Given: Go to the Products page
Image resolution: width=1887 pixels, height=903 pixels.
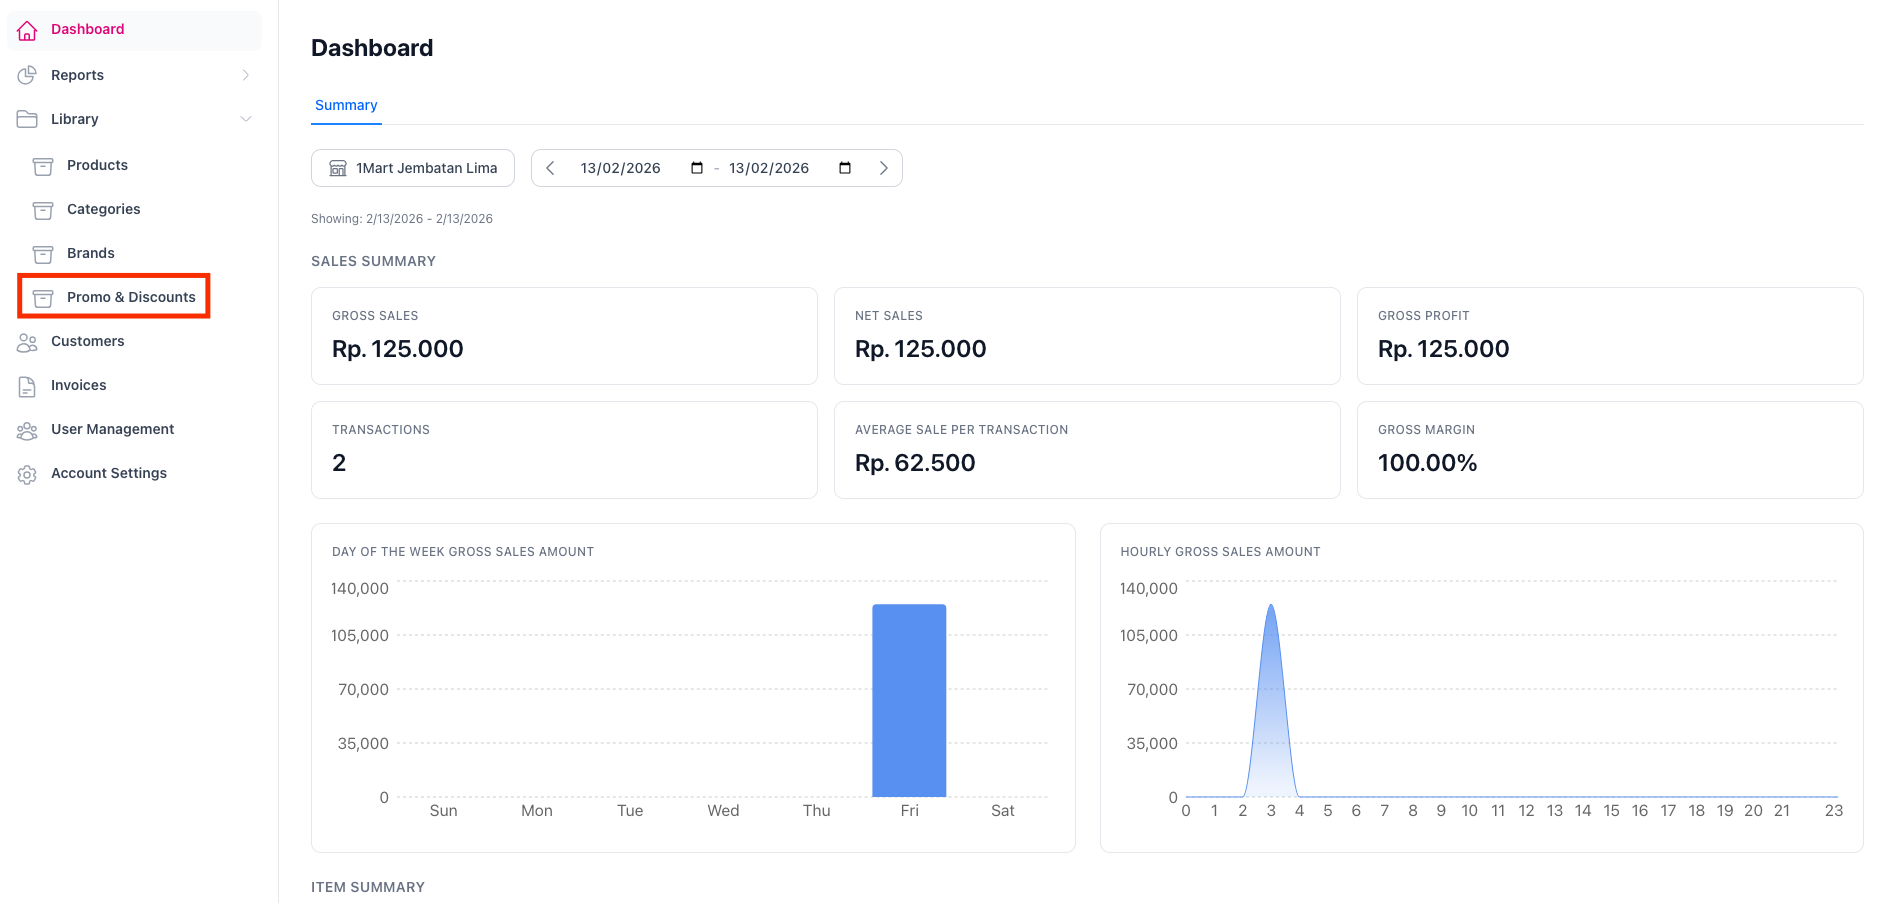Looking at the screenshot, I should point(97,165).
